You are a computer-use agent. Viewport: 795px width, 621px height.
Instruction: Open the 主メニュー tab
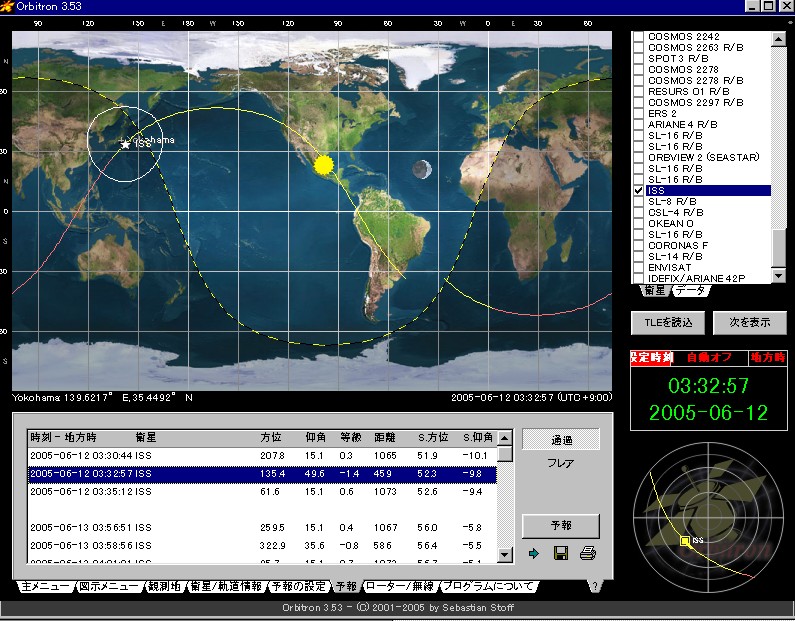[x=45, y=587]
